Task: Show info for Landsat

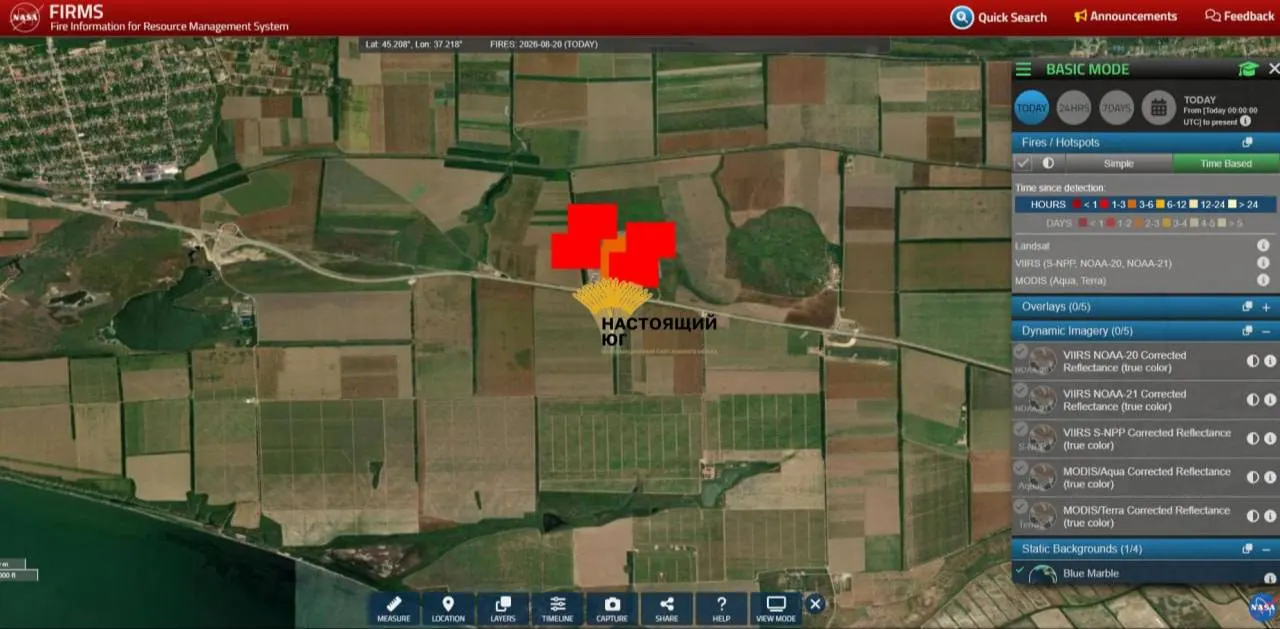Action: coord(1263,245)
